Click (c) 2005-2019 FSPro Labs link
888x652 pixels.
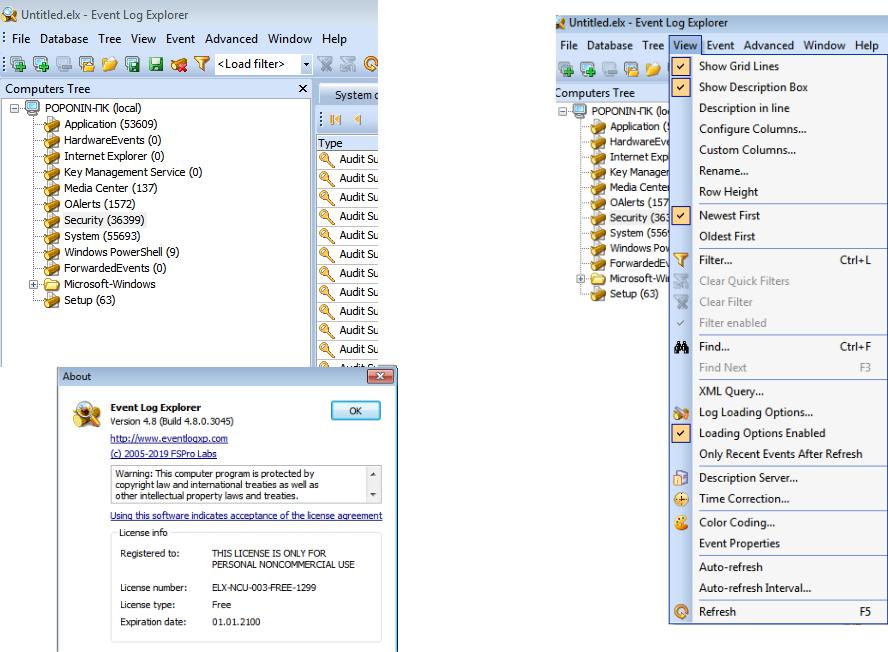pos(163,454)
